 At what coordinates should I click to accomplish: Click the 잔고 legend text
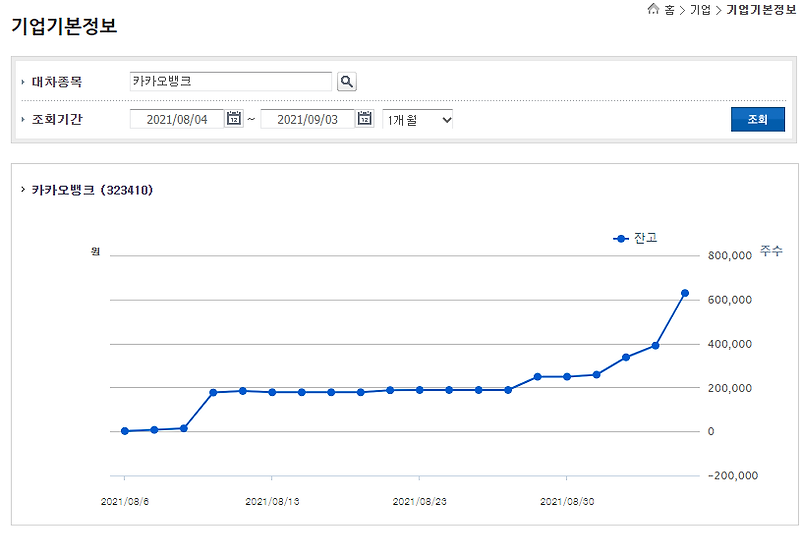[x=645, y=238]
